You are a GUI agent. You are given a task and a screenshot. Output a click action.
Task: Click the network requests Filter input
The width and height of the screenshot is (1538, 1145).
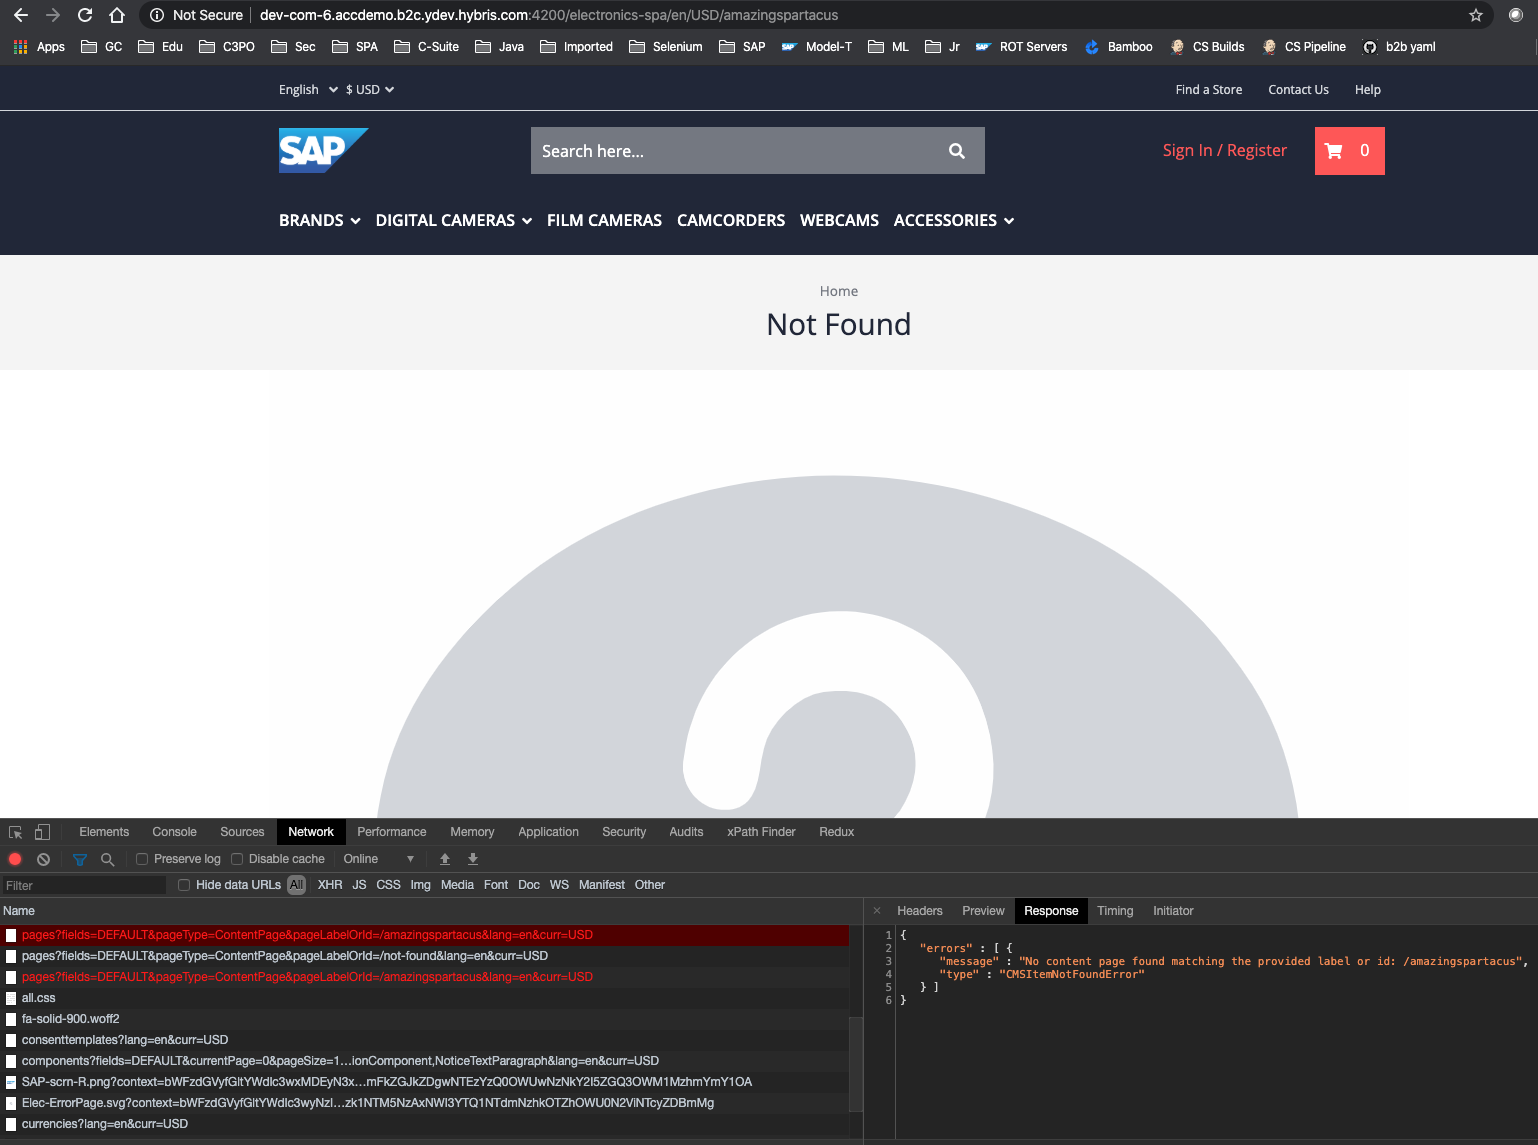[x=83, y=884]
